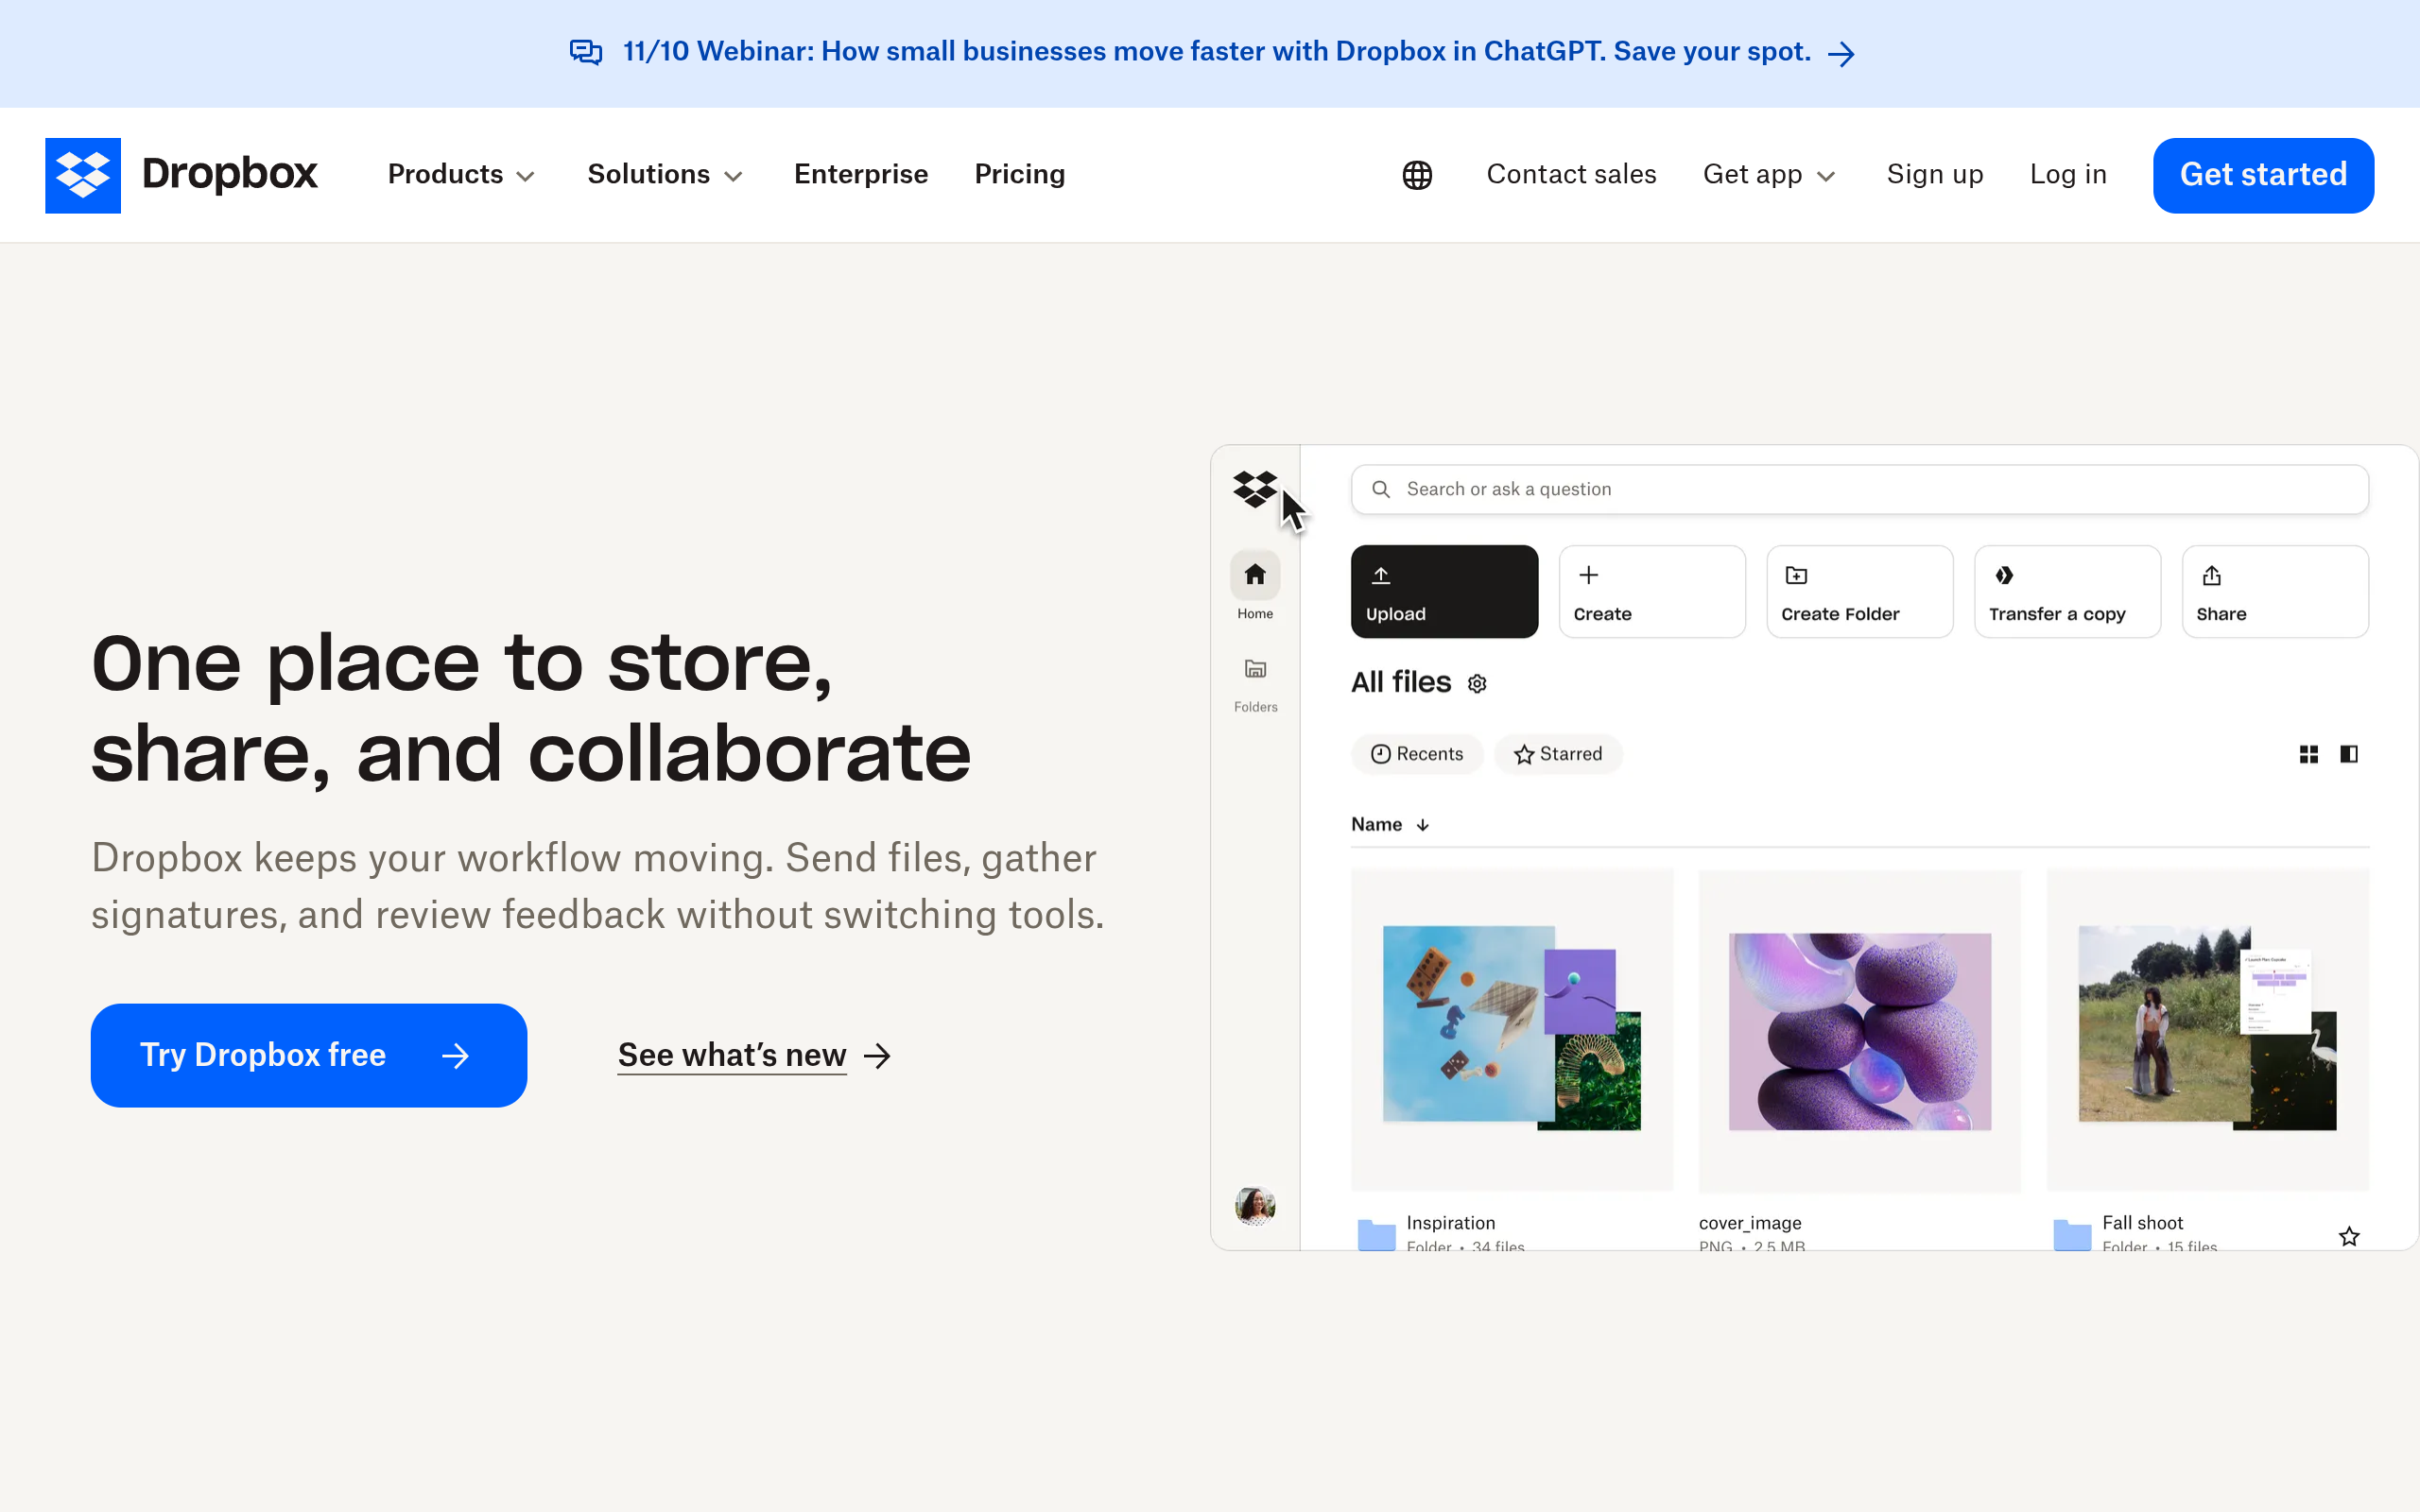Viewport: 2420px width, 1512px height.
Task: Click the Log in link
Action: tap(2068, 175)
